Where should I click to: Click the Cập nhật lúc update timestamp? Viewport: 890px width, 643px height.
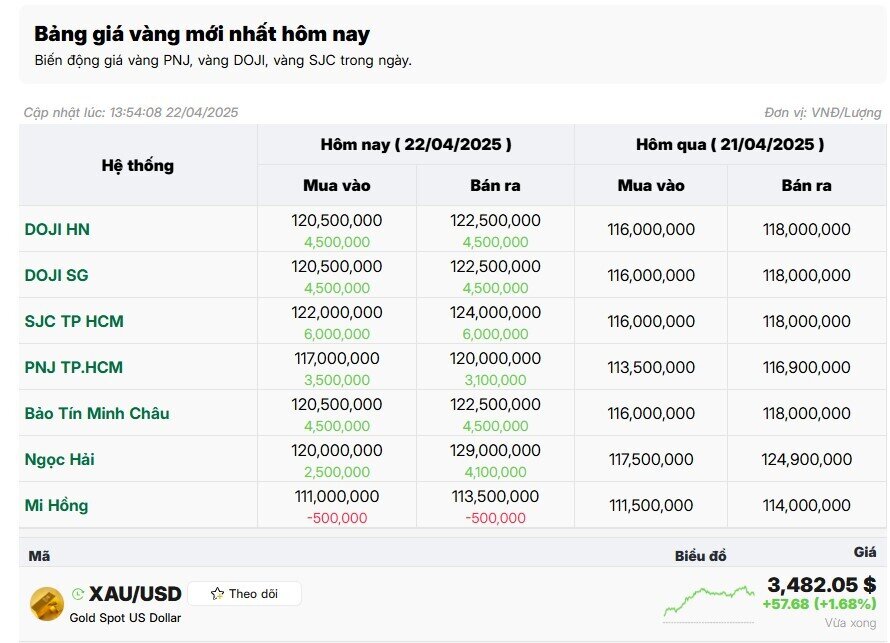[131, 112]
